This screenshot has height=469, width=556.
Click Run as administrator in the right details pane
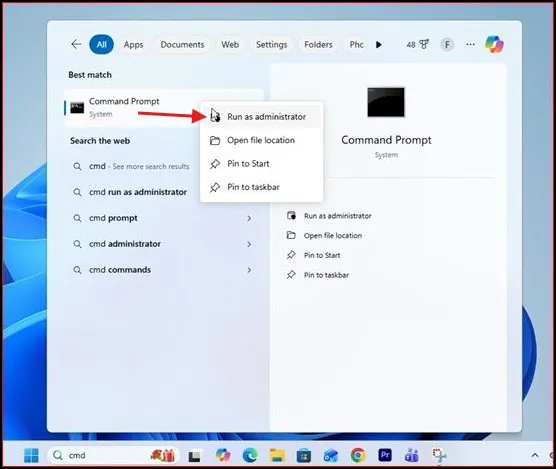pyautogui.click(x=338, y=216)
